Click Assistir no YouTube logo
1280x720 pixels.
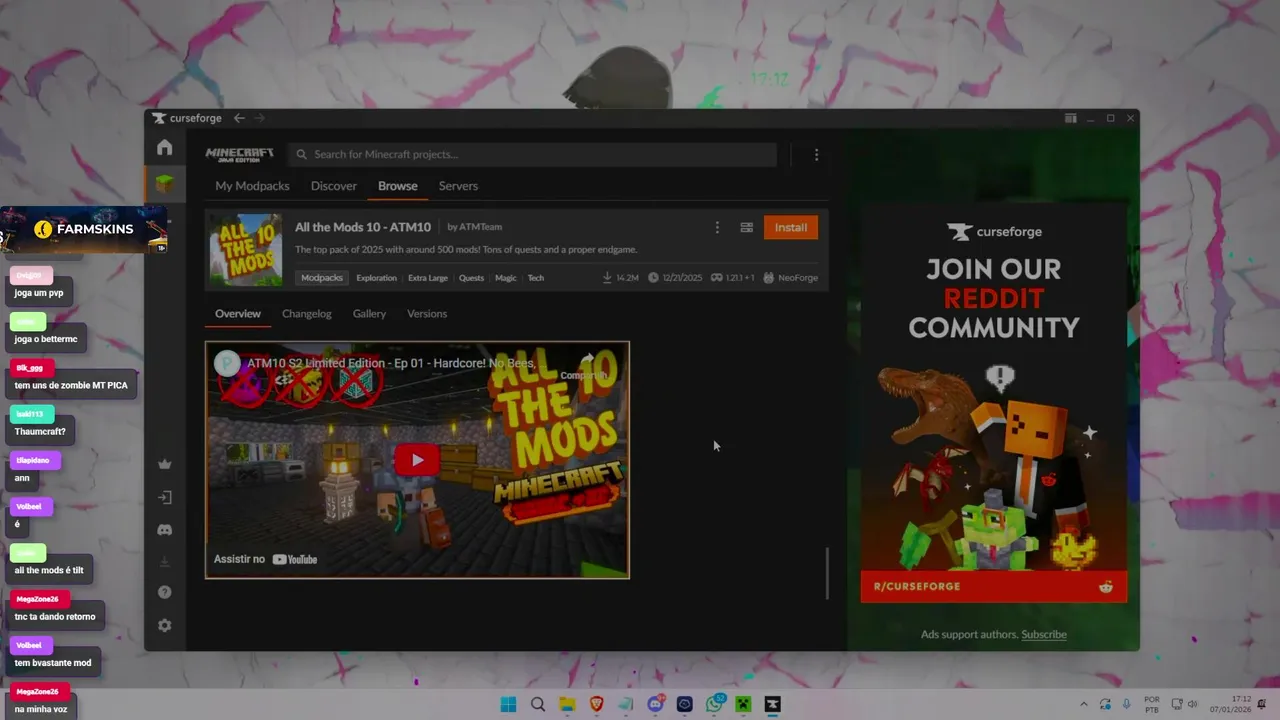(266, 559)
